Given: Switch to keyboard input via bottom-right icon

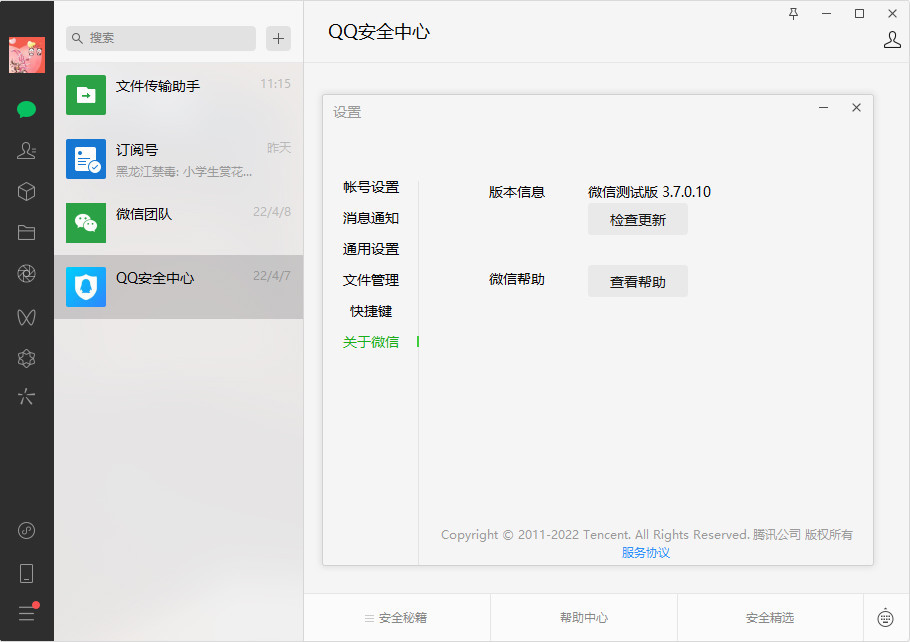Looking at the screenshot, I should pyautogui.click(x=884, y=618).
